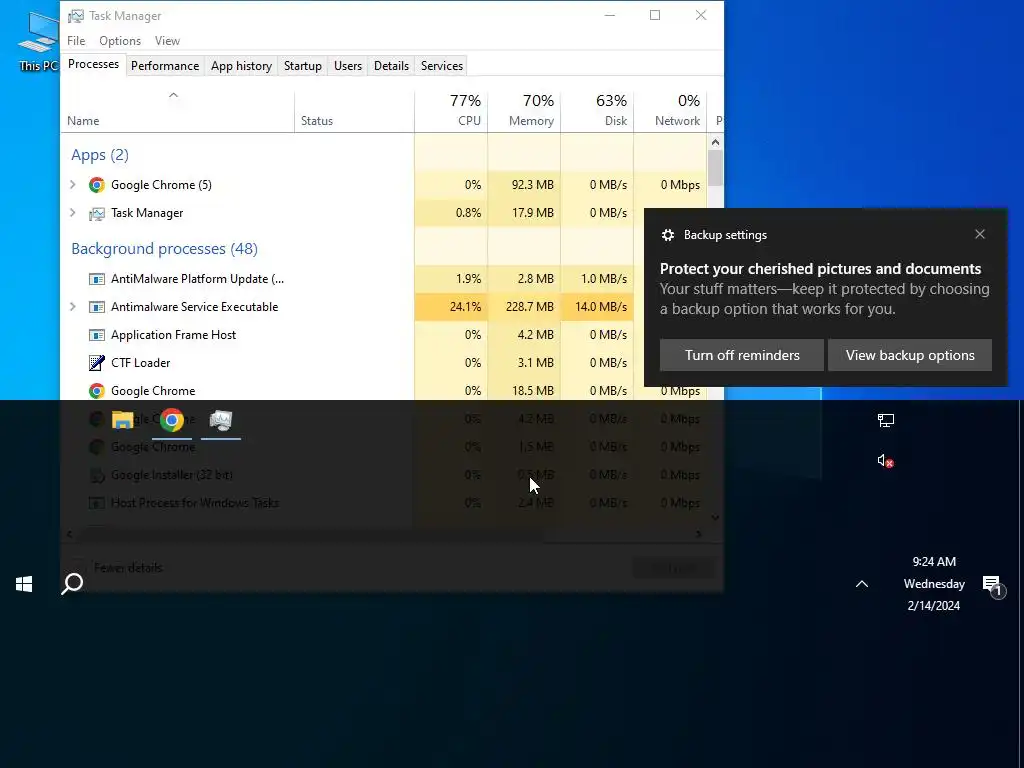Screen dimensions: 1024x768
Task: Click the 1.0 MB/s disk cell
Action: (598, 279)
